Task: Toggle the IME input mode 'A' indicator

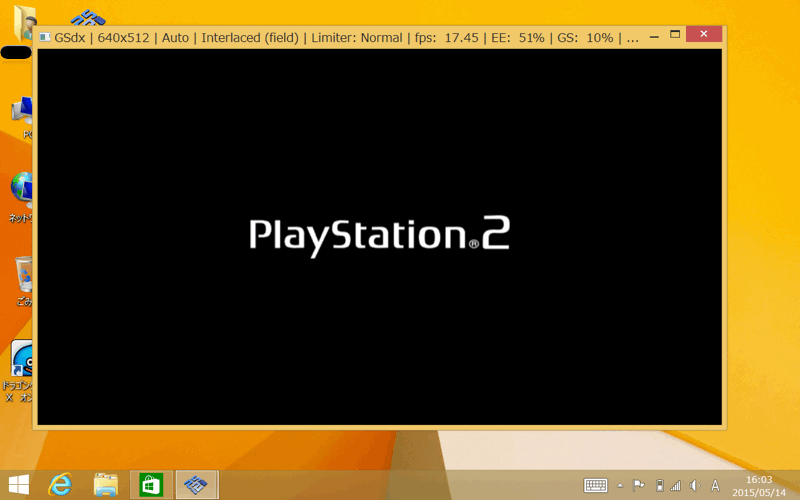Action: click(715, 485)
